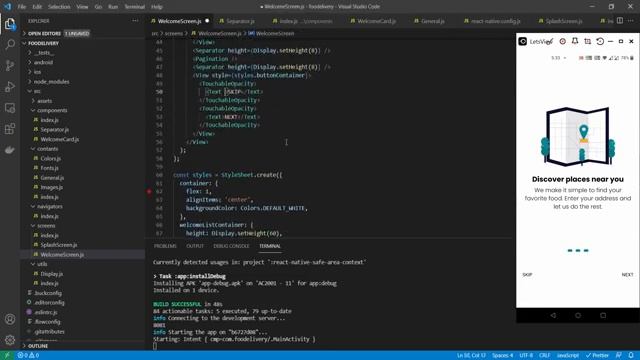Open Help menu
The height and width of the screenshot is (360, 640).
click(157, 7)
